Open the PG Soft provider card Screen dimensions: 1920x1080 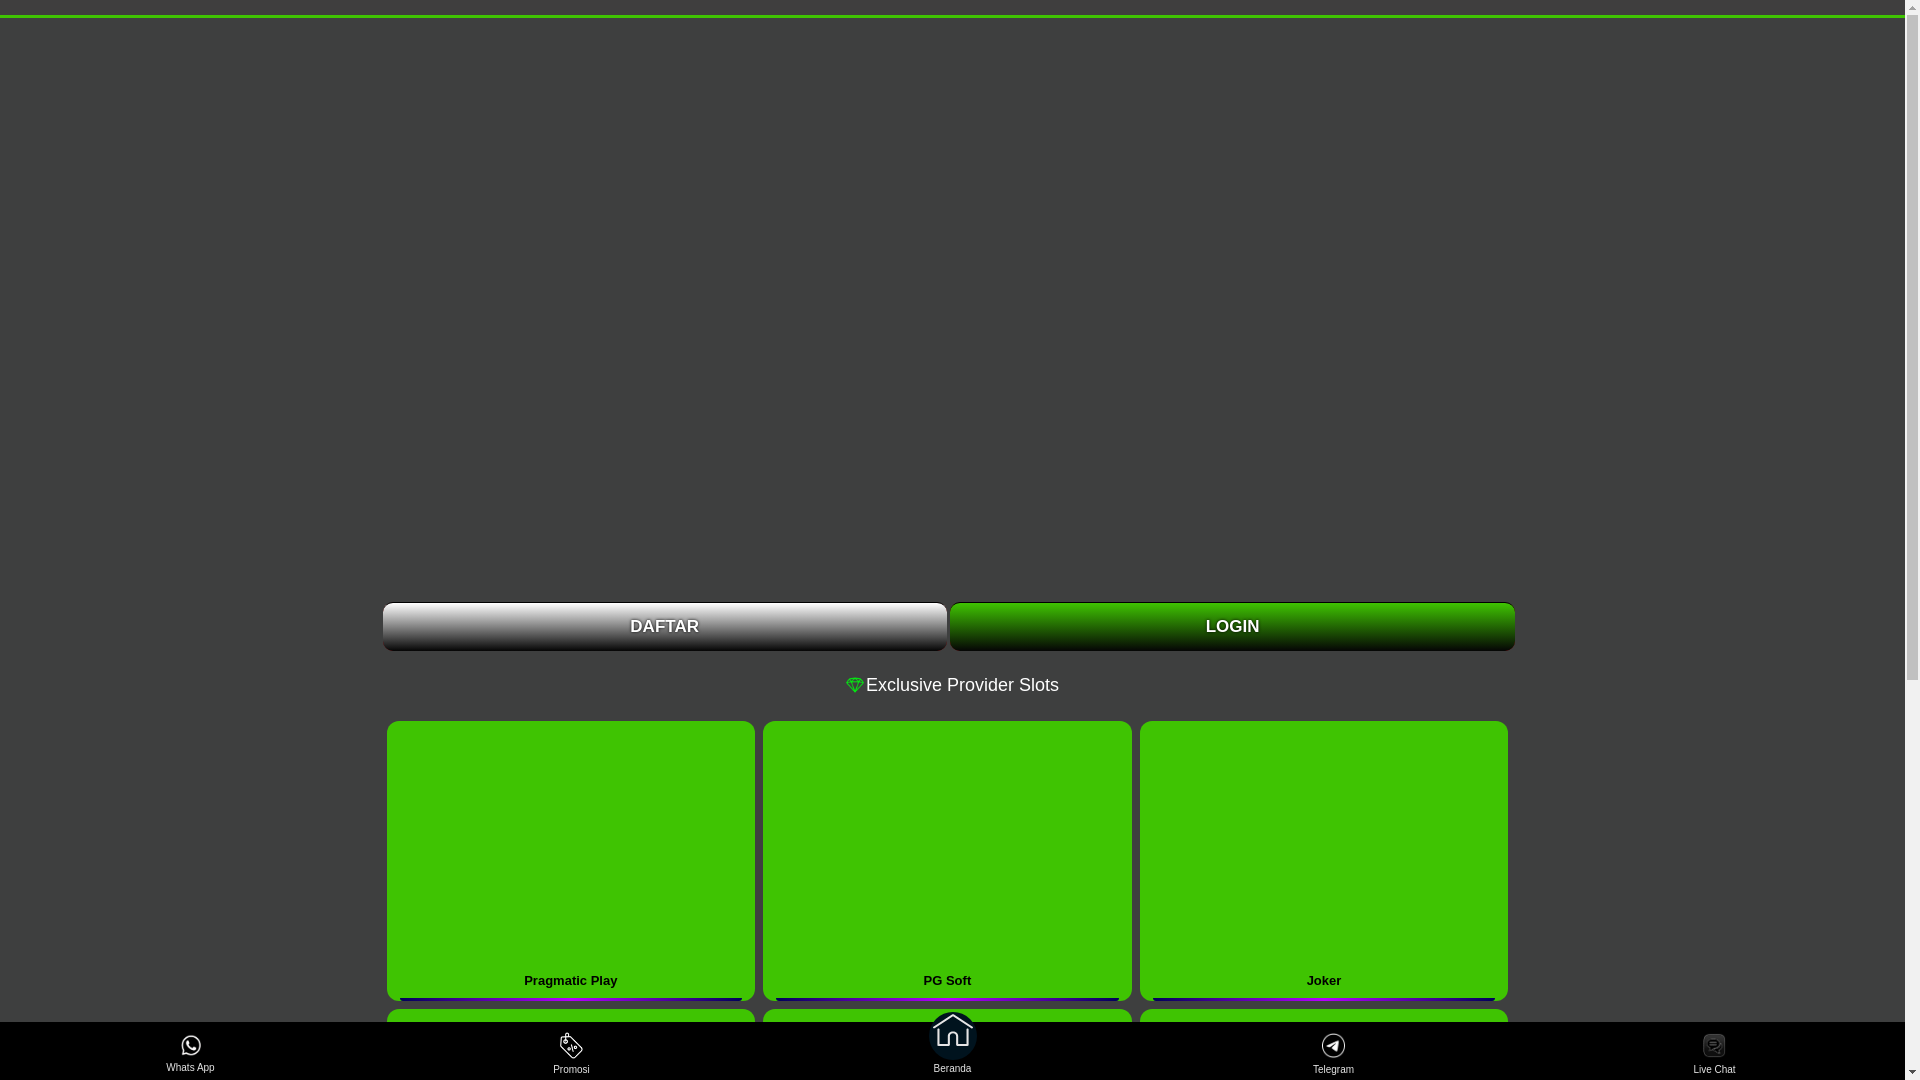point(947,850)
